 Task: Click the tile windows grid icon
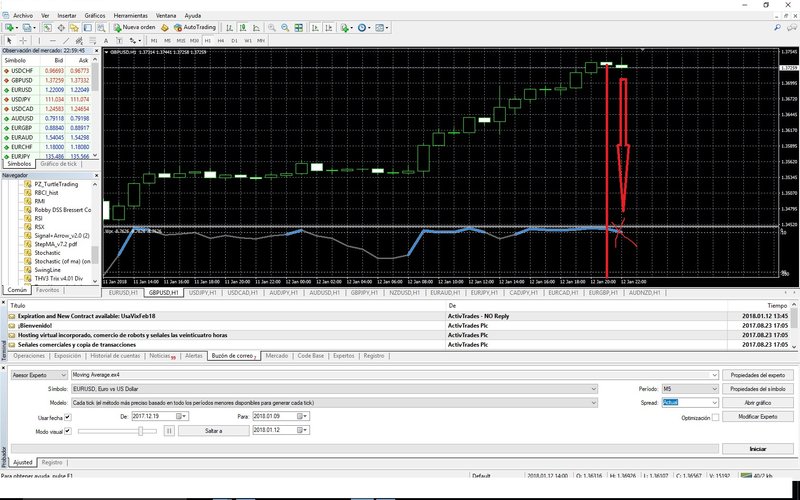[298, 28]
